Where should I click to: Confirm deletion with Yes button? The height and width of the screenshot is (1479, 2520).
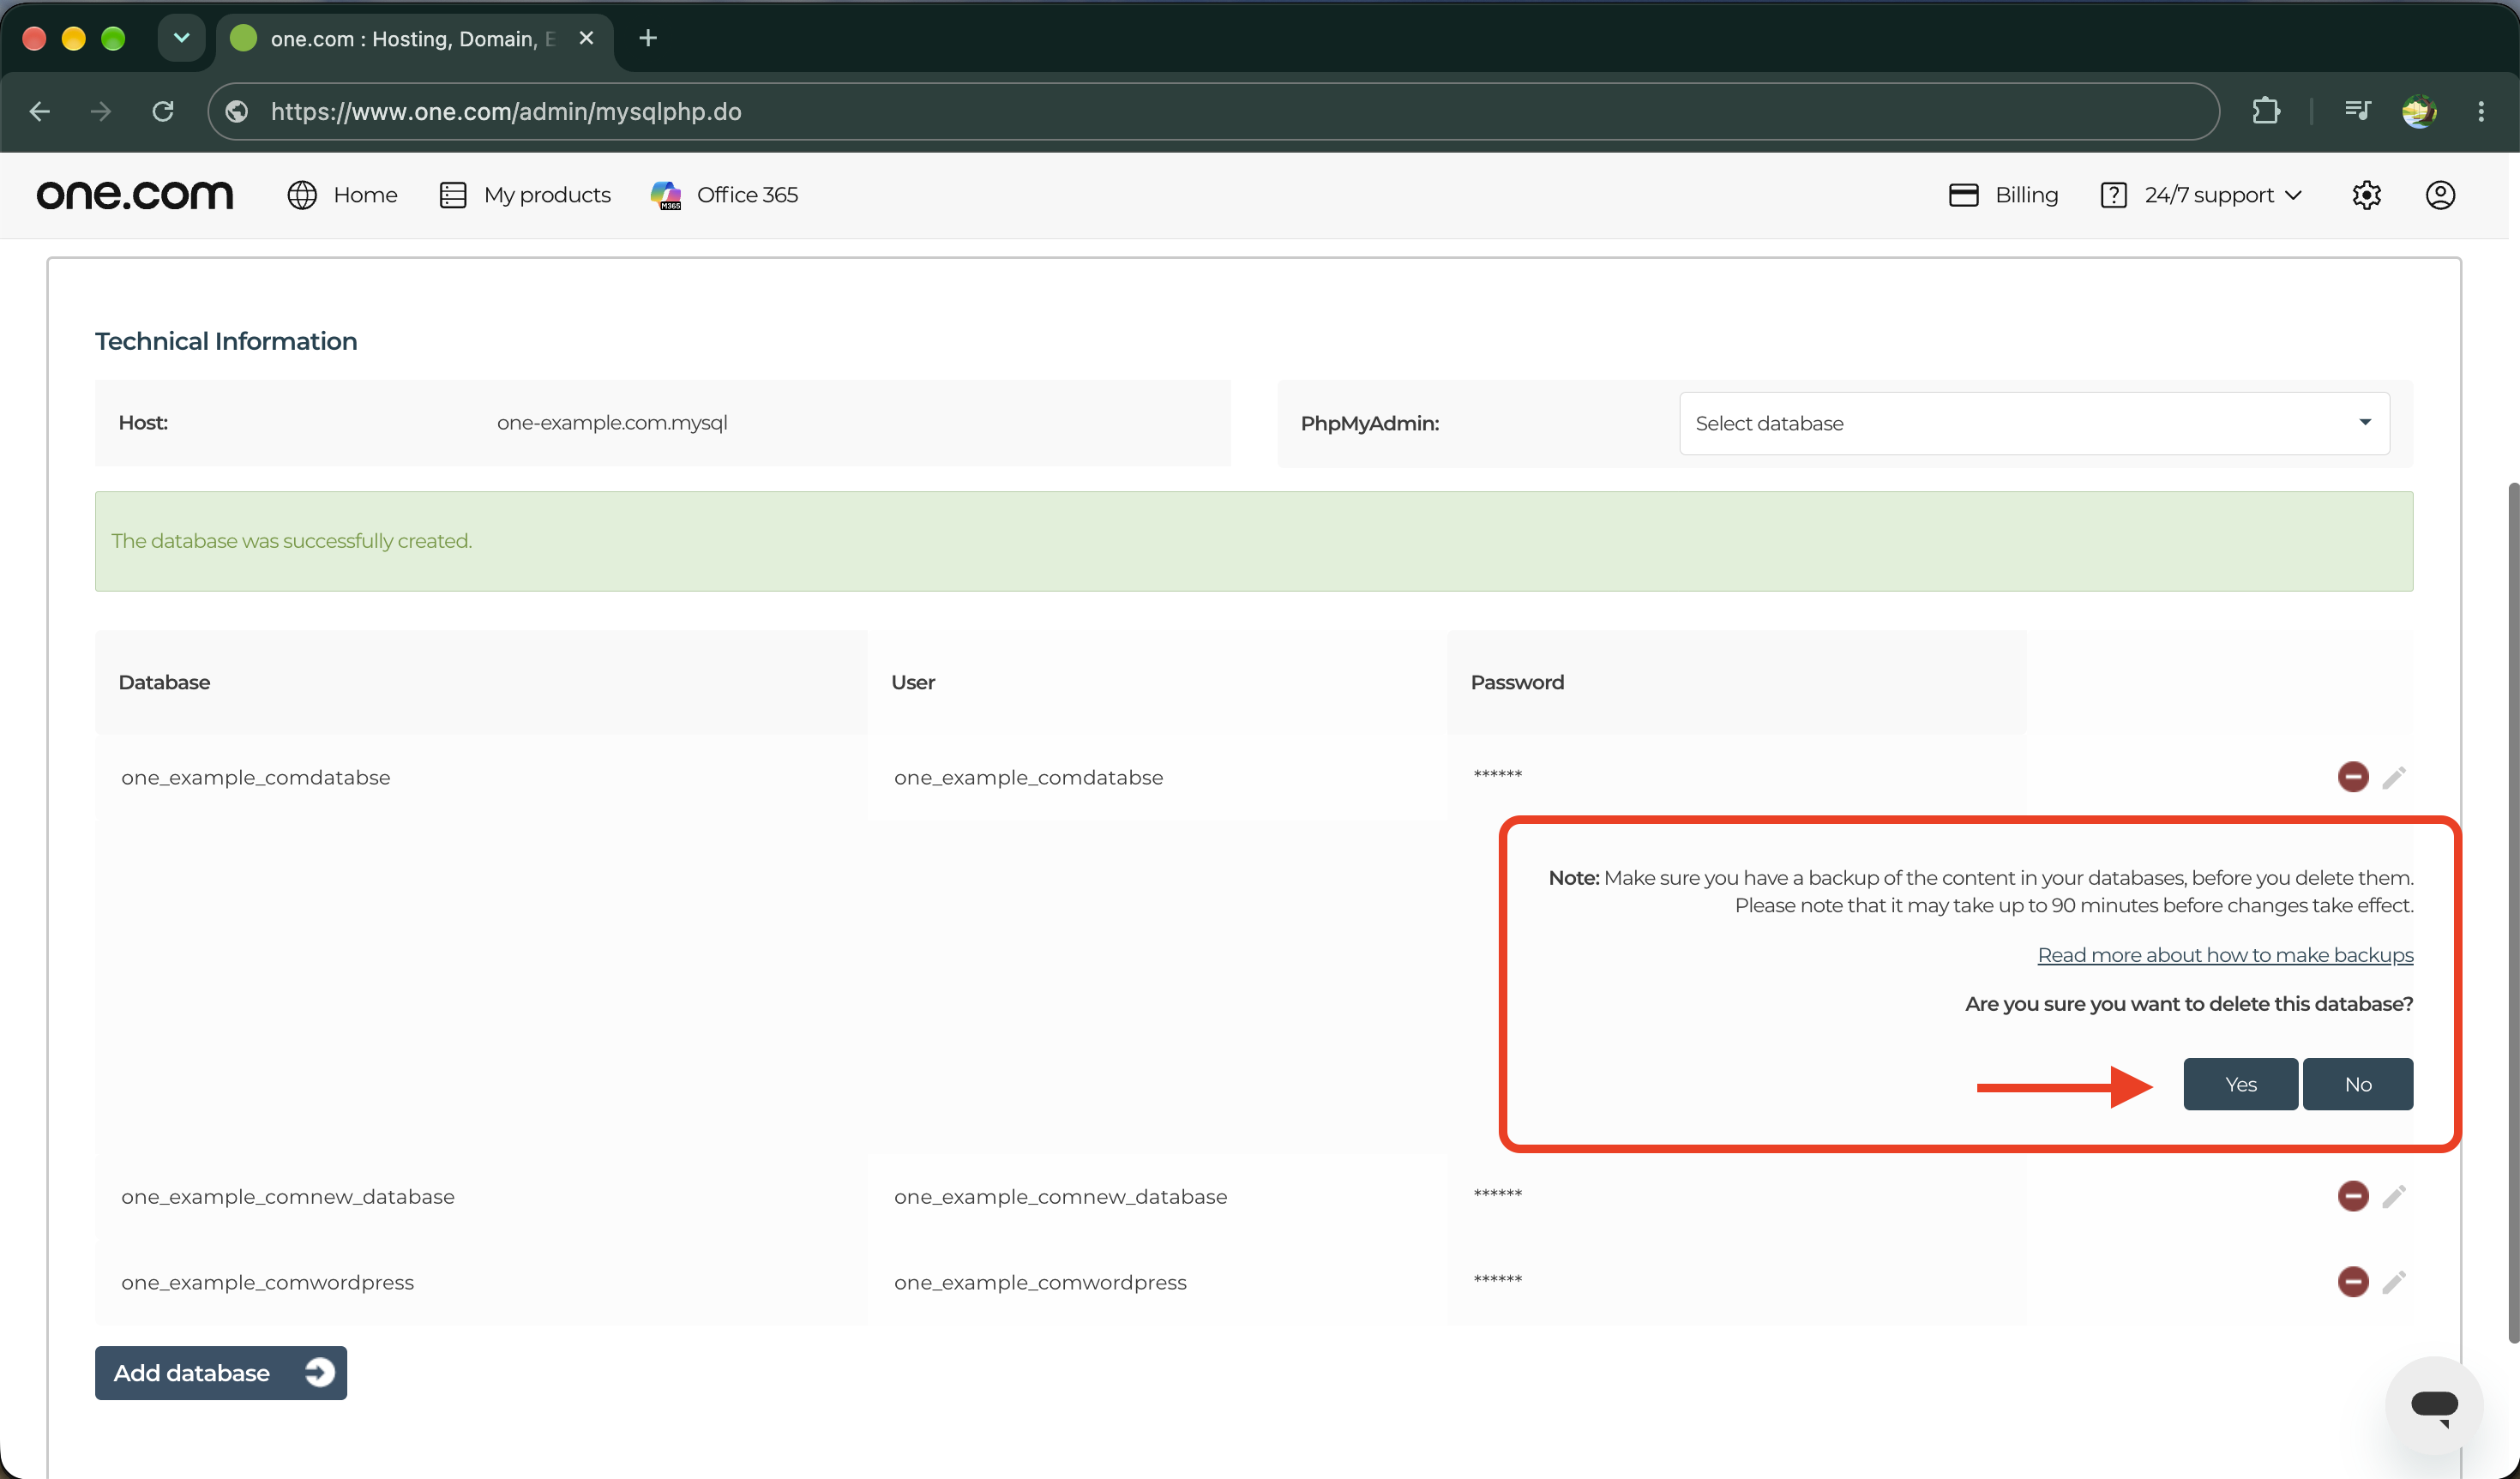(2240, 1084)
